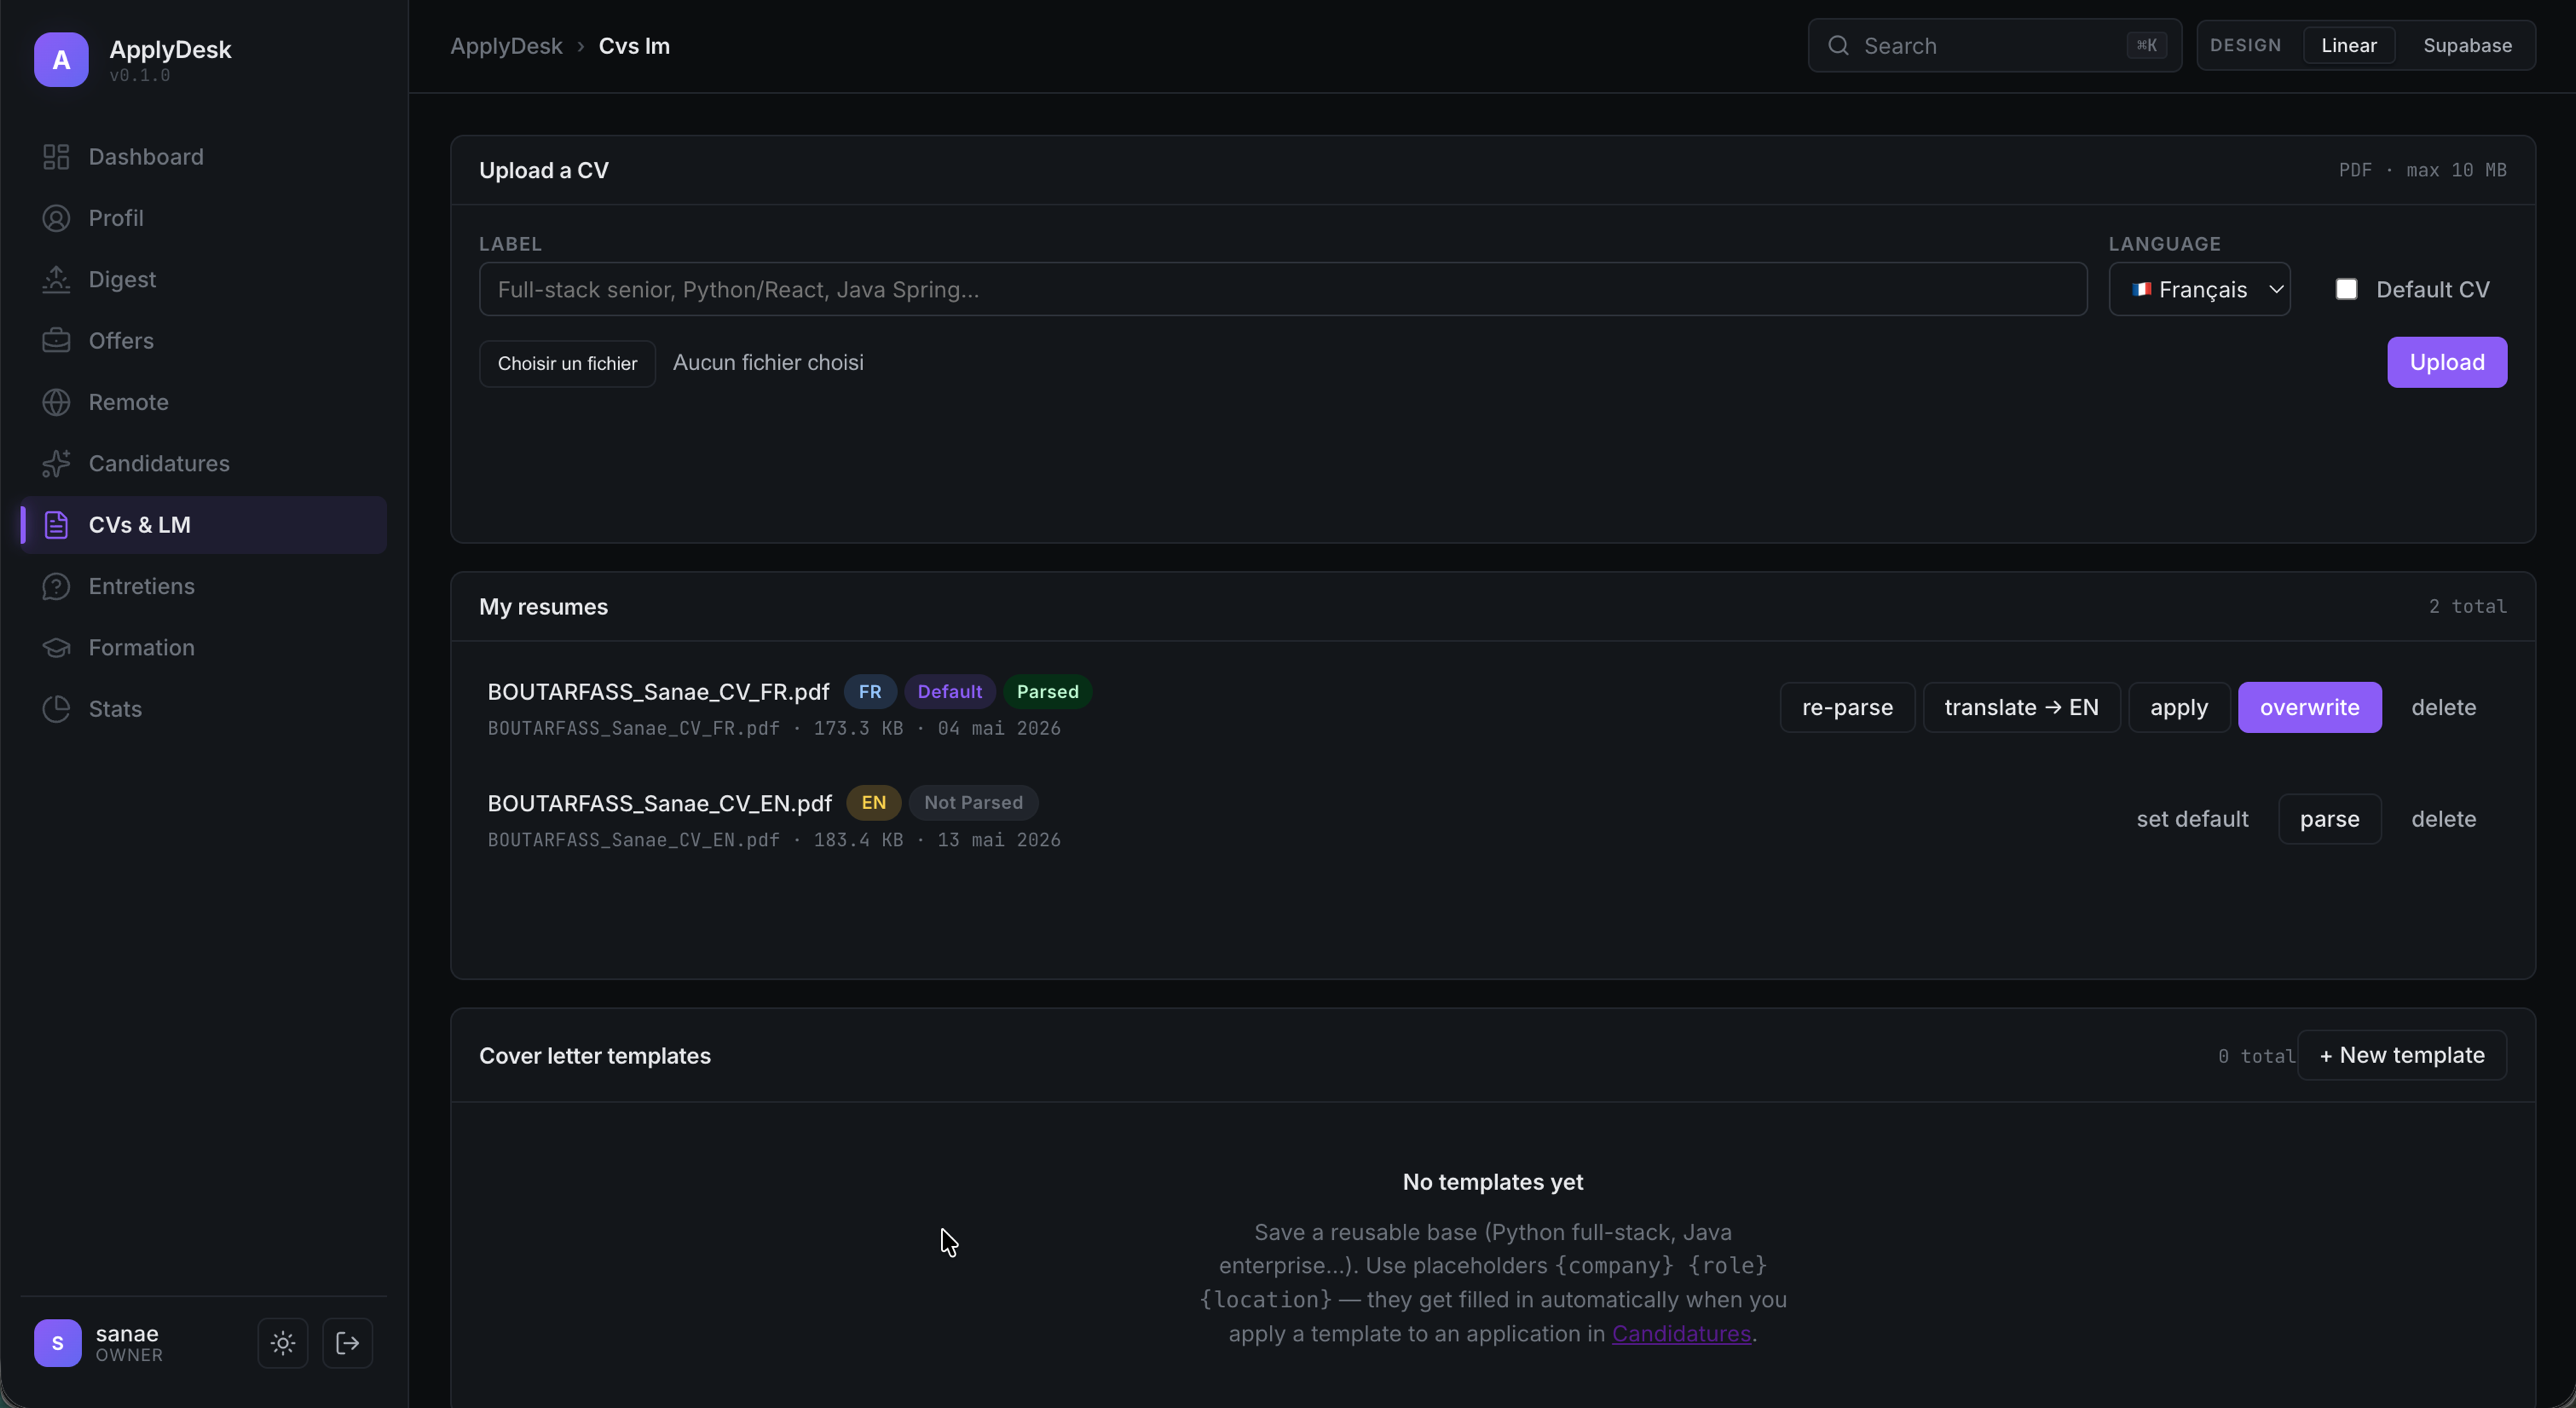Open the Français language dropdown

[2199, 289]
